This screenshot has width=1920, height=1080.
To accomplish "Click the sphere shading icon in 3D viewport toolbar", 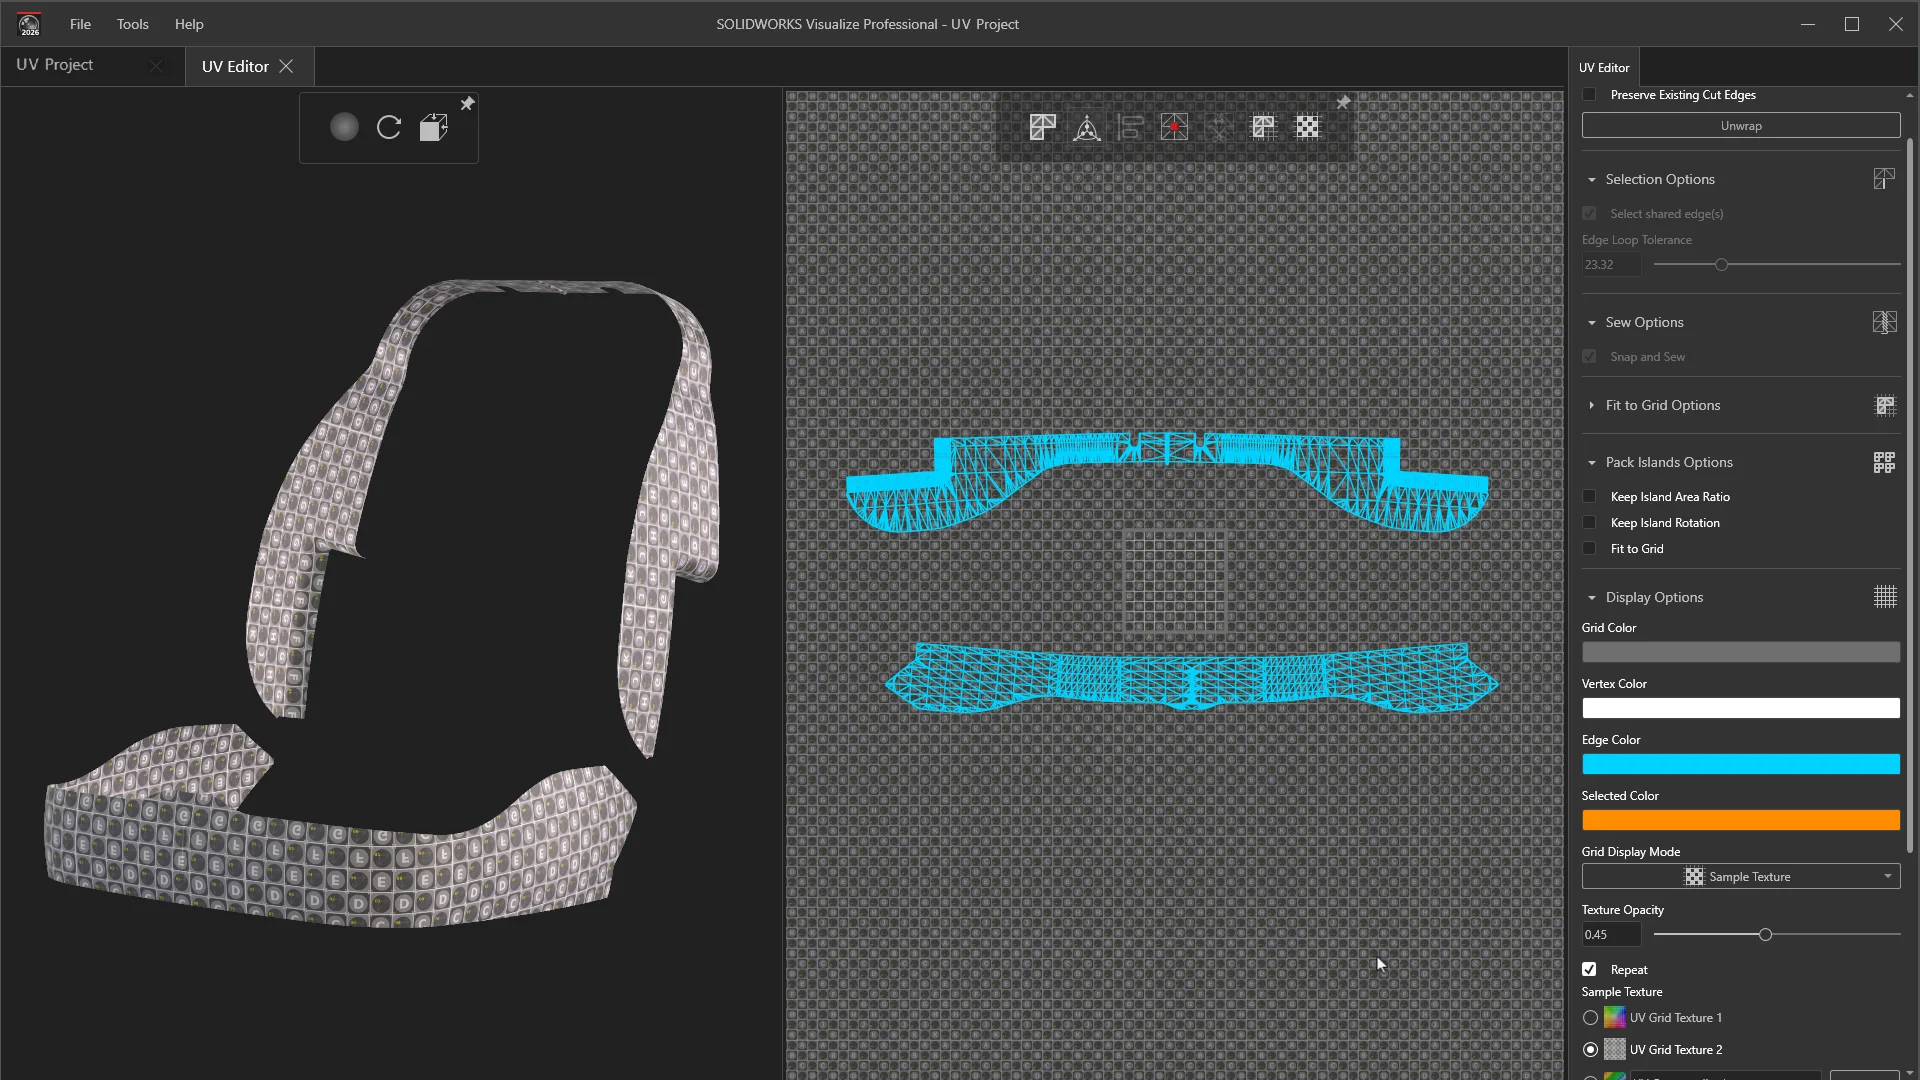I will click(344, 127).
